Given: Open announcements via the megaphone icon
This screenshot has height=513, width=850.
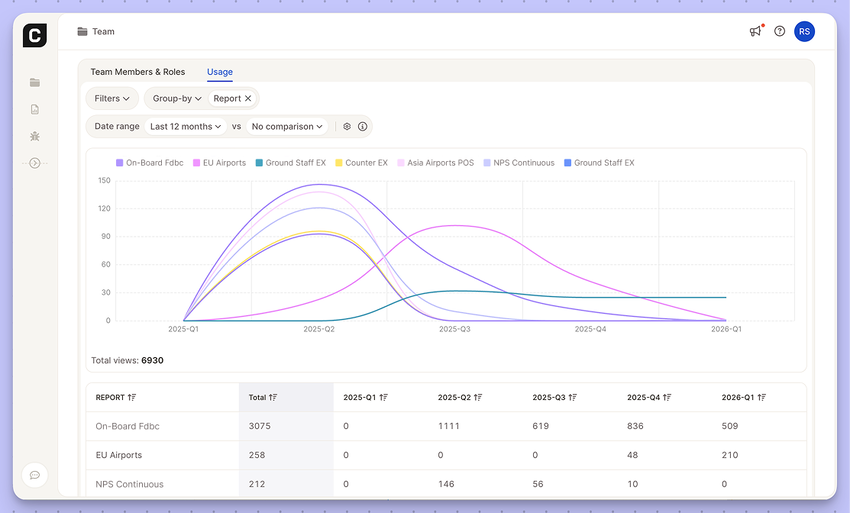Looking at the screenshot, I should (755, 31).
